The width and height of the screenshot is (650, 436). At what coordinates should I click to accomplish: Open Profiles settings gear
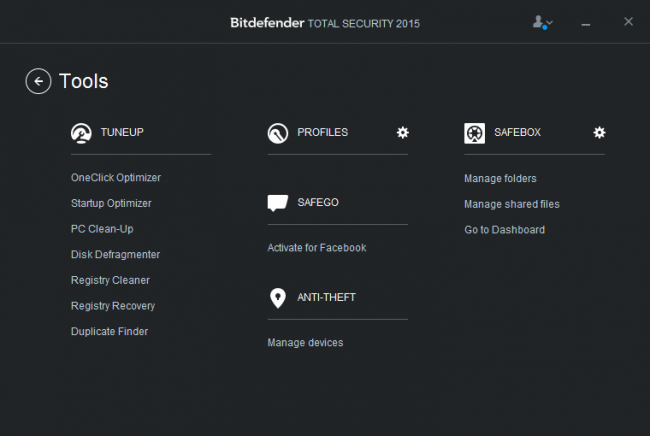(x=403, y=132)
